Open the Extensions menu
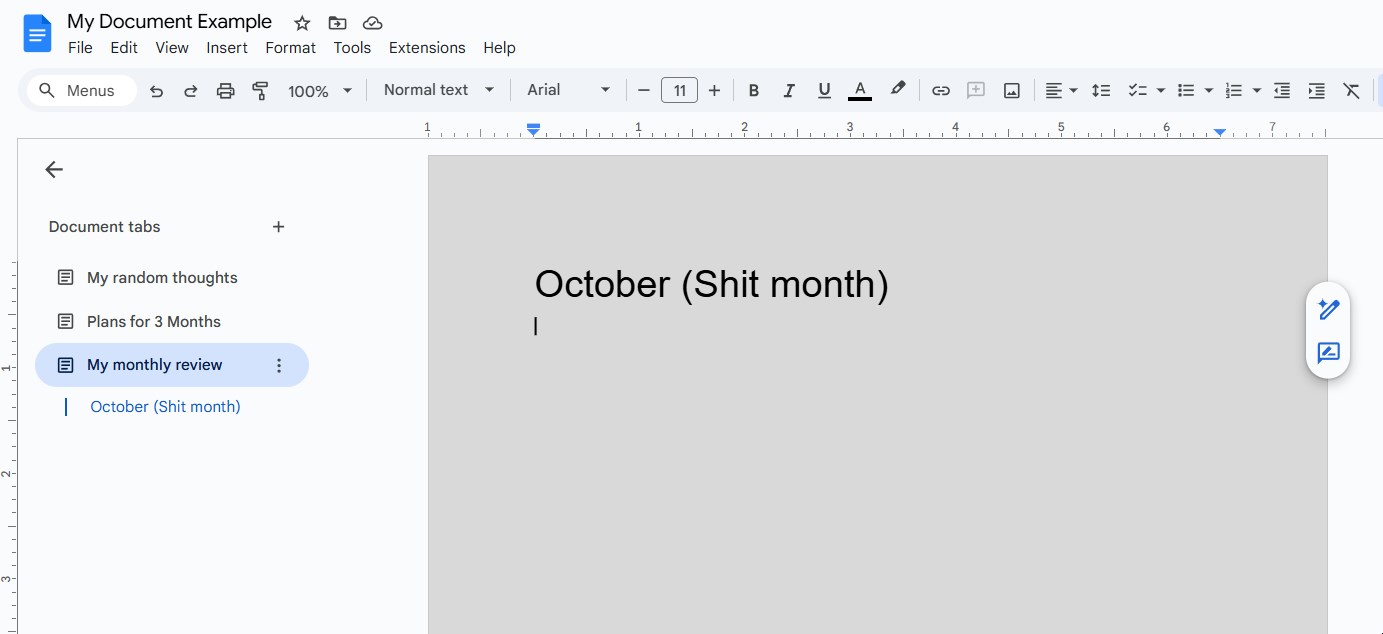The height and width of the screenshot is (634, 1383). click(x=427, y=48)
